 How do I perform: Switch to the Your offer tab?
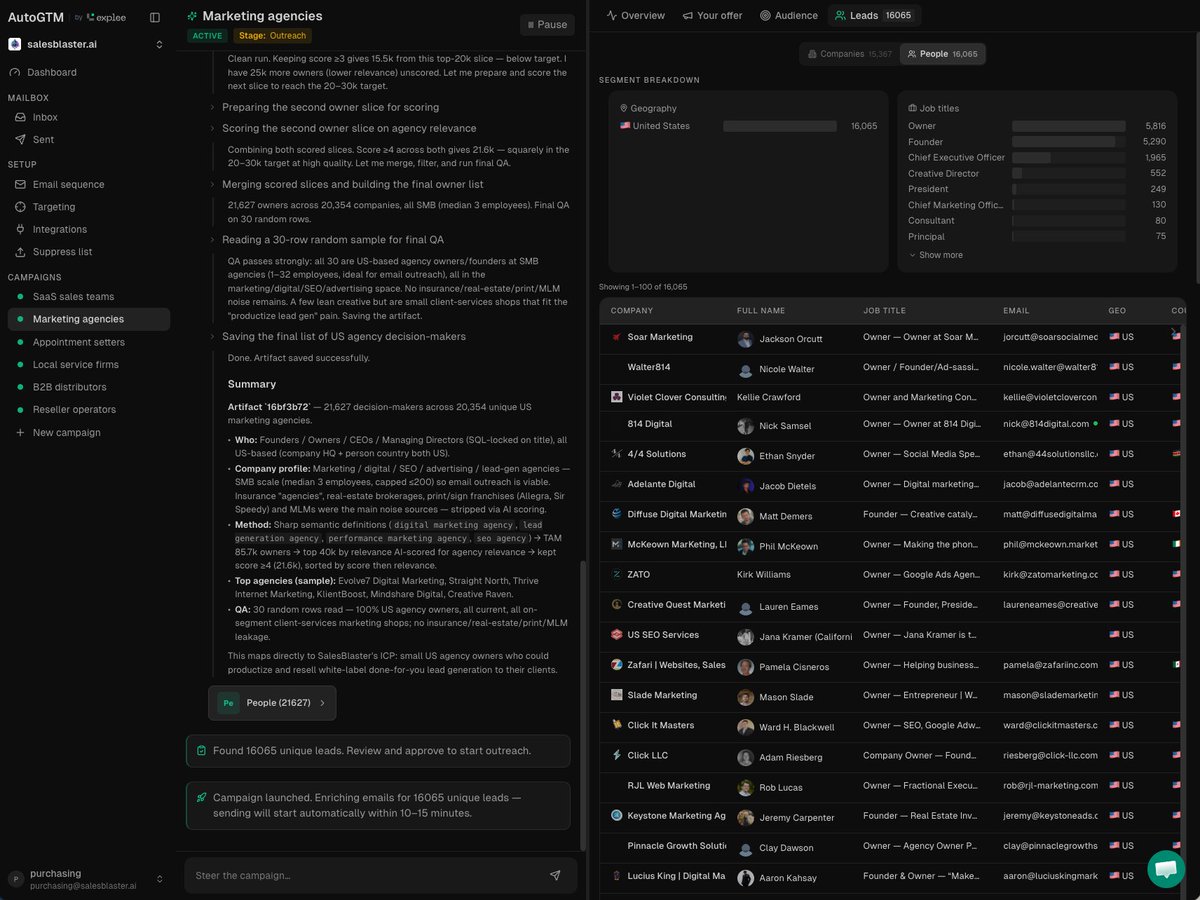click(712, 16)
